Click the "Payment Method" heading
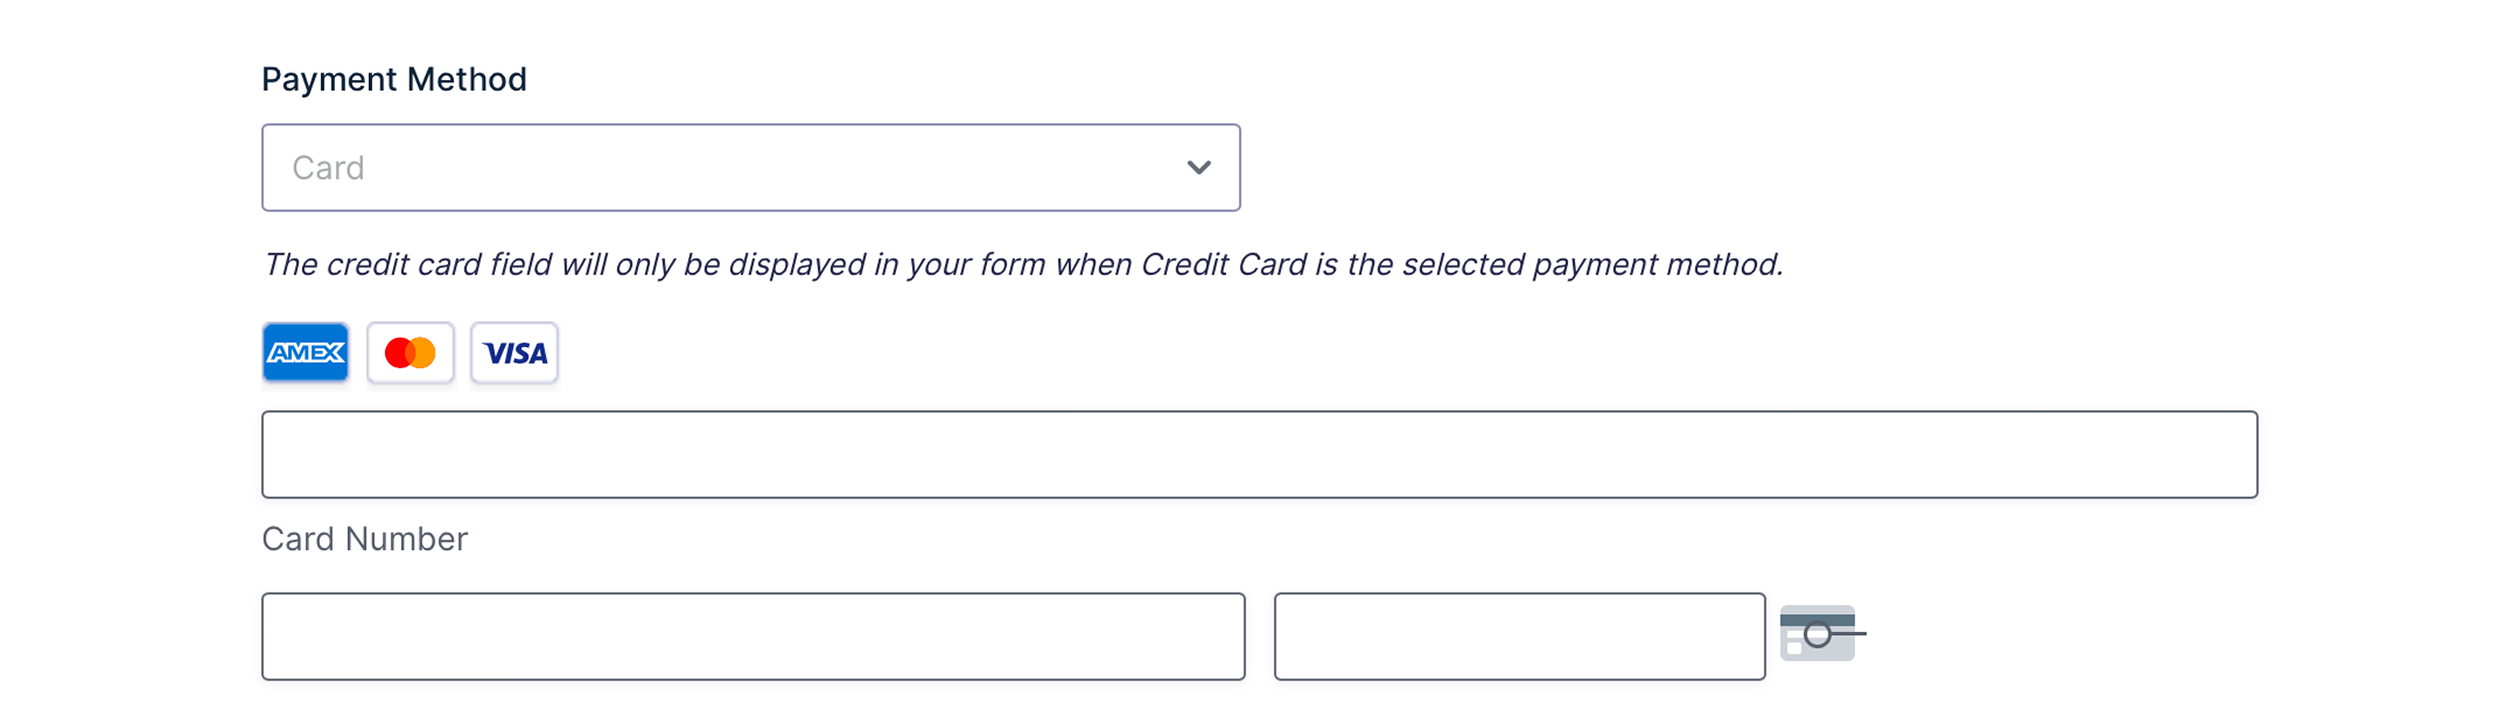Viewport: 2520px width, 706px height. [394, 79]
